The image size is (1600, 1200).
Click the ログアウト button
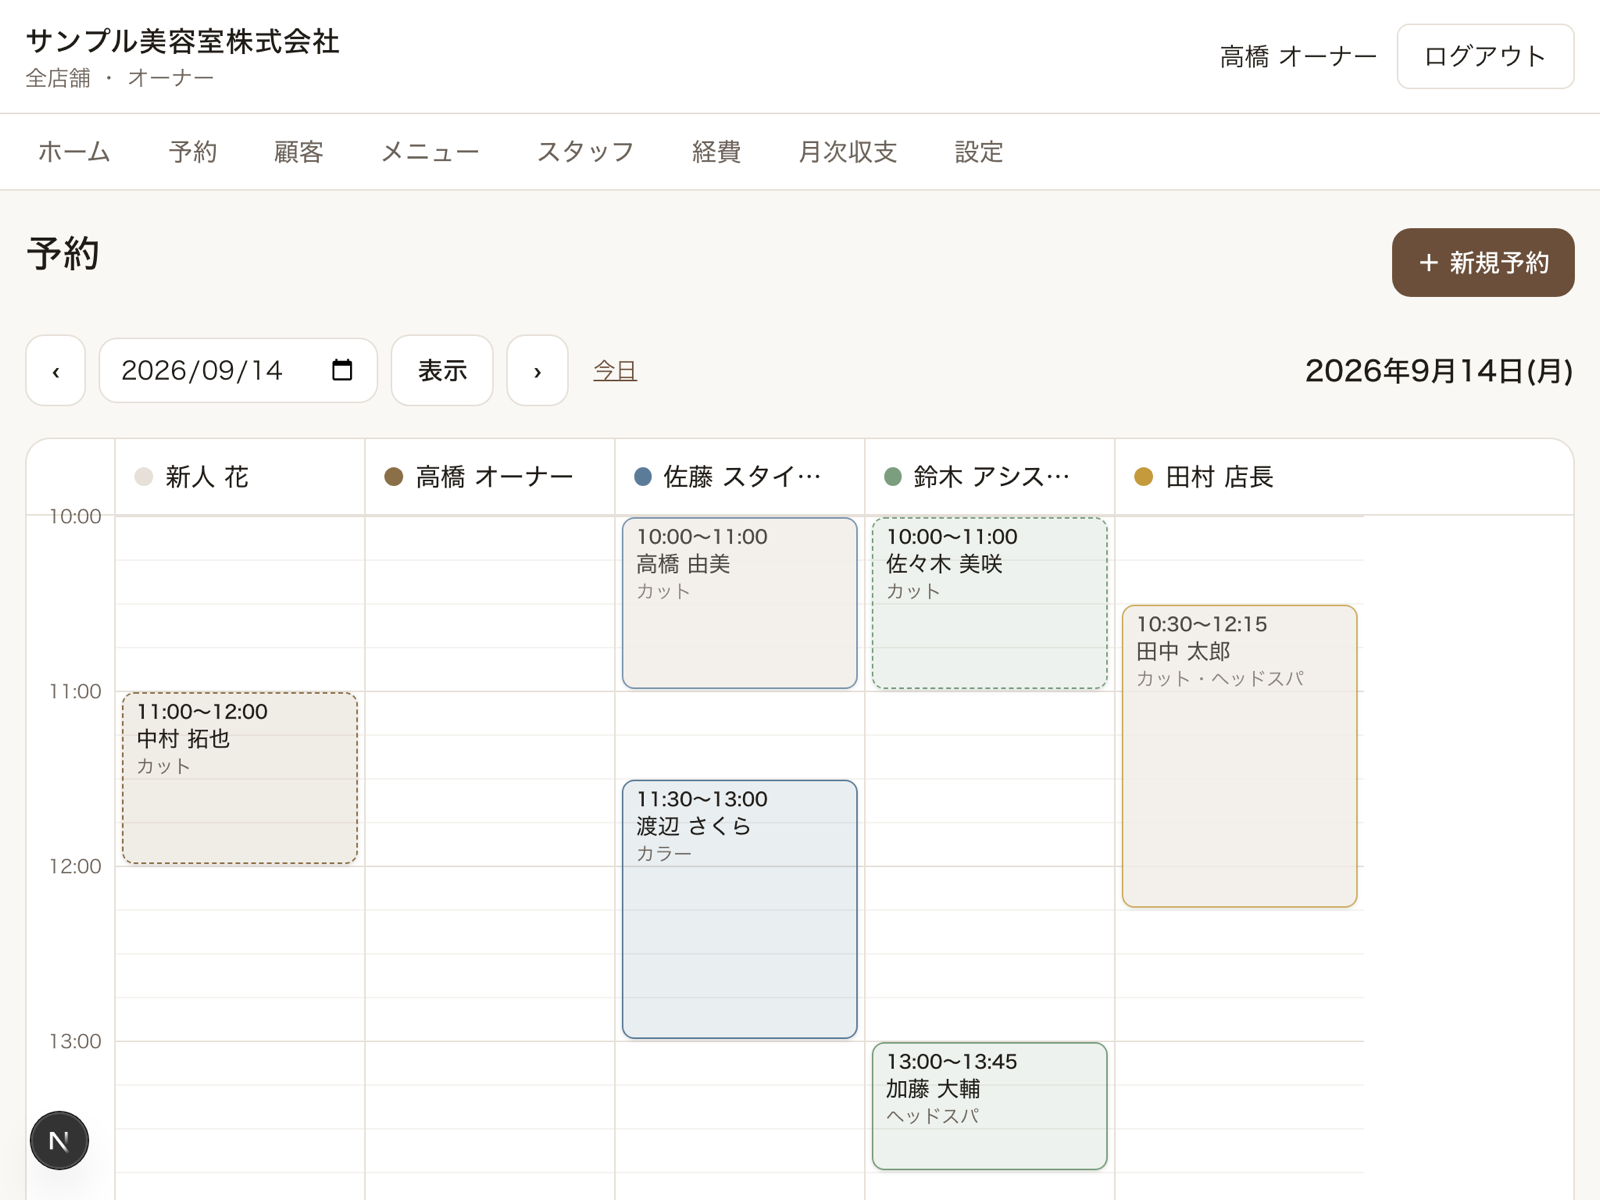point(1485,56)
